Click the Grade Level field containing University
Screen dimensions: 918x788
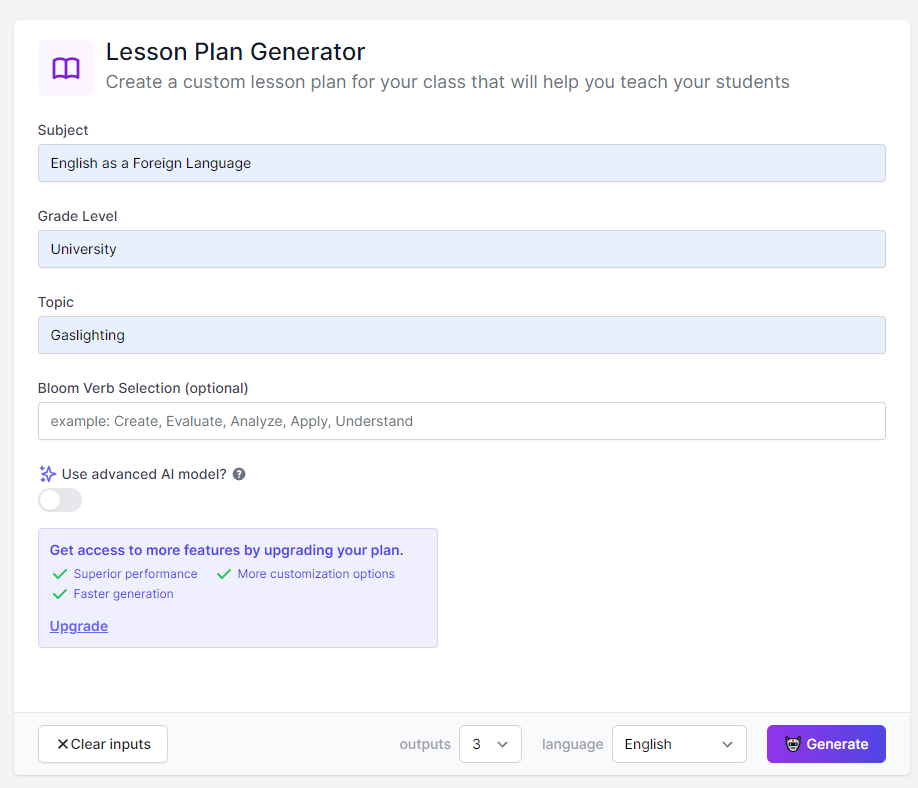pos(461,249)
